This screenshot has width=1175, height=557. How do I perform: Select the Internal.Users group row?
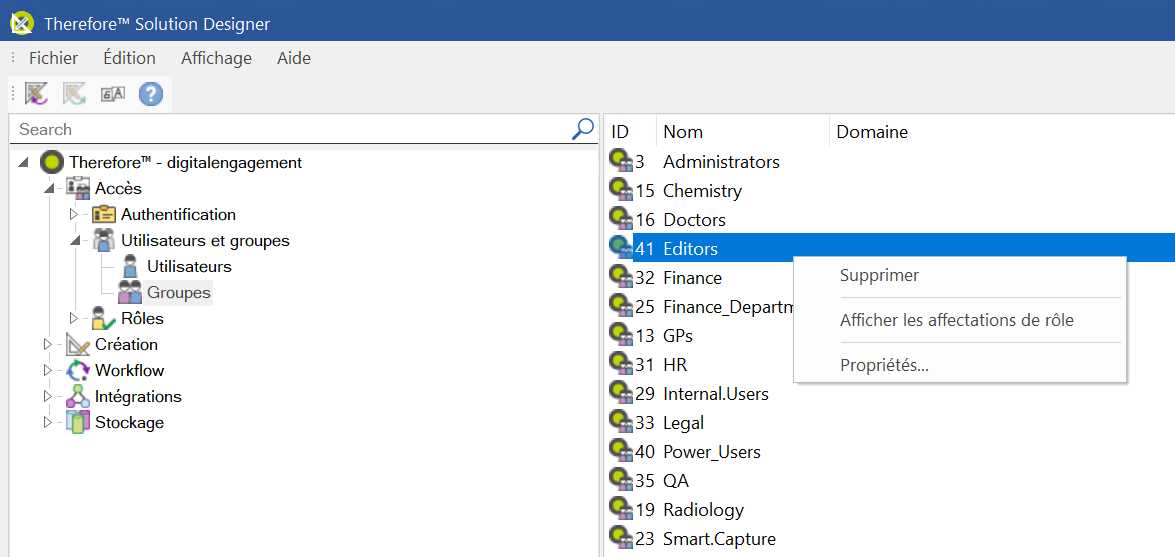pyautogui.click(x=716, y=393)
